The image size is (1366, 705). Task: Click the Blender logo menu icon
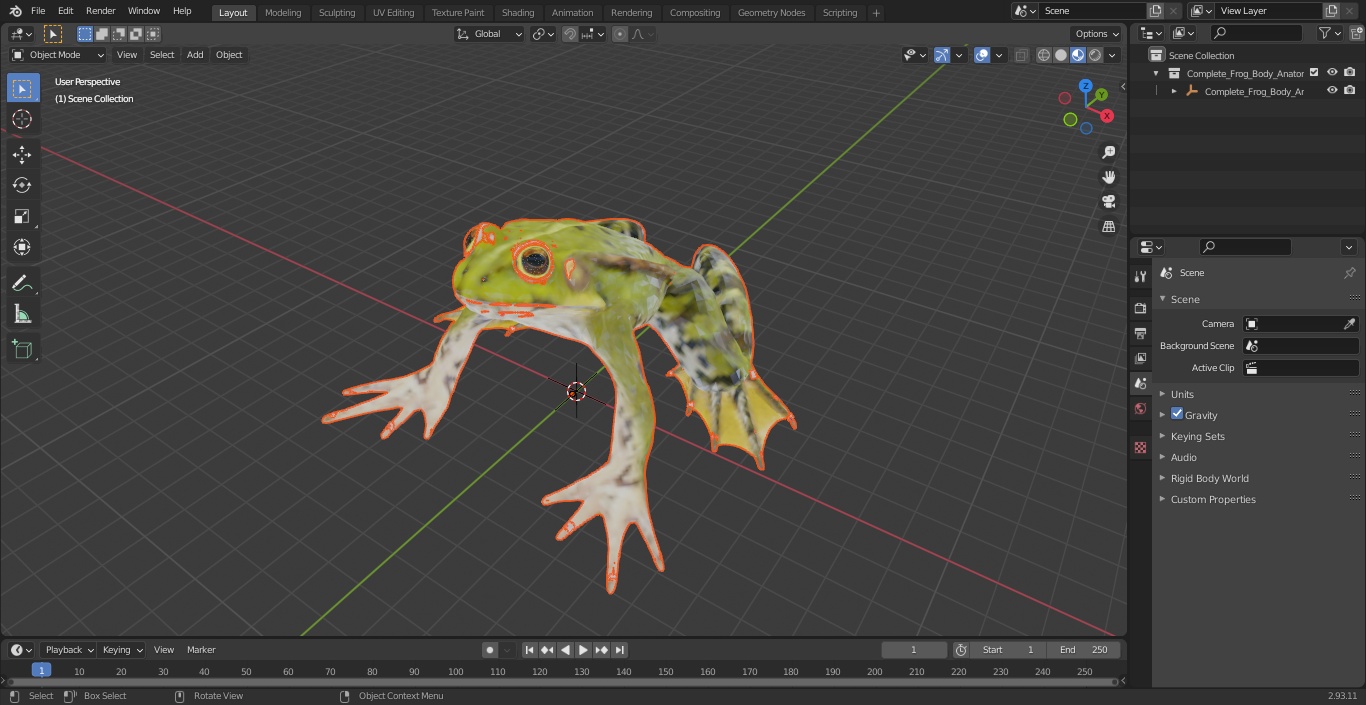tap(15, 11)
